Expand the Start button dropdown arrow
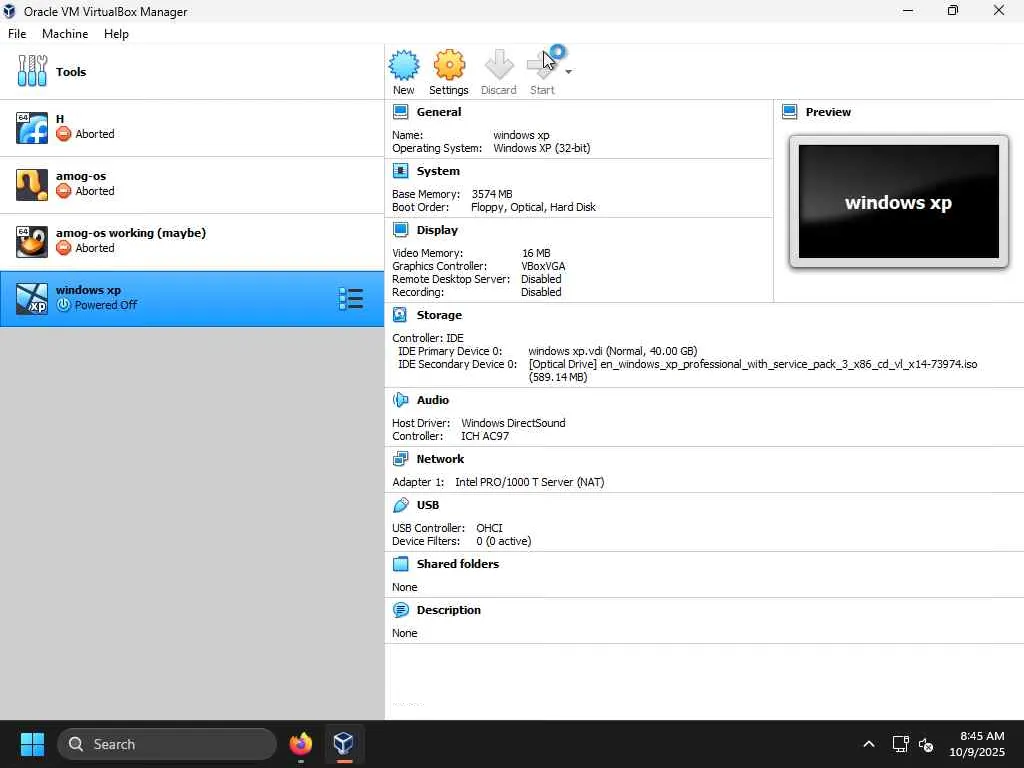 [x=569, y=72]
